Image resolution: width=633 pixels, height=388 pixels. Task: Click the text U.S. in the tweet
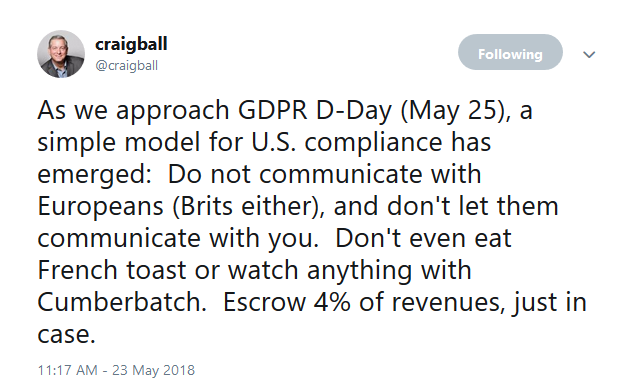273,142
